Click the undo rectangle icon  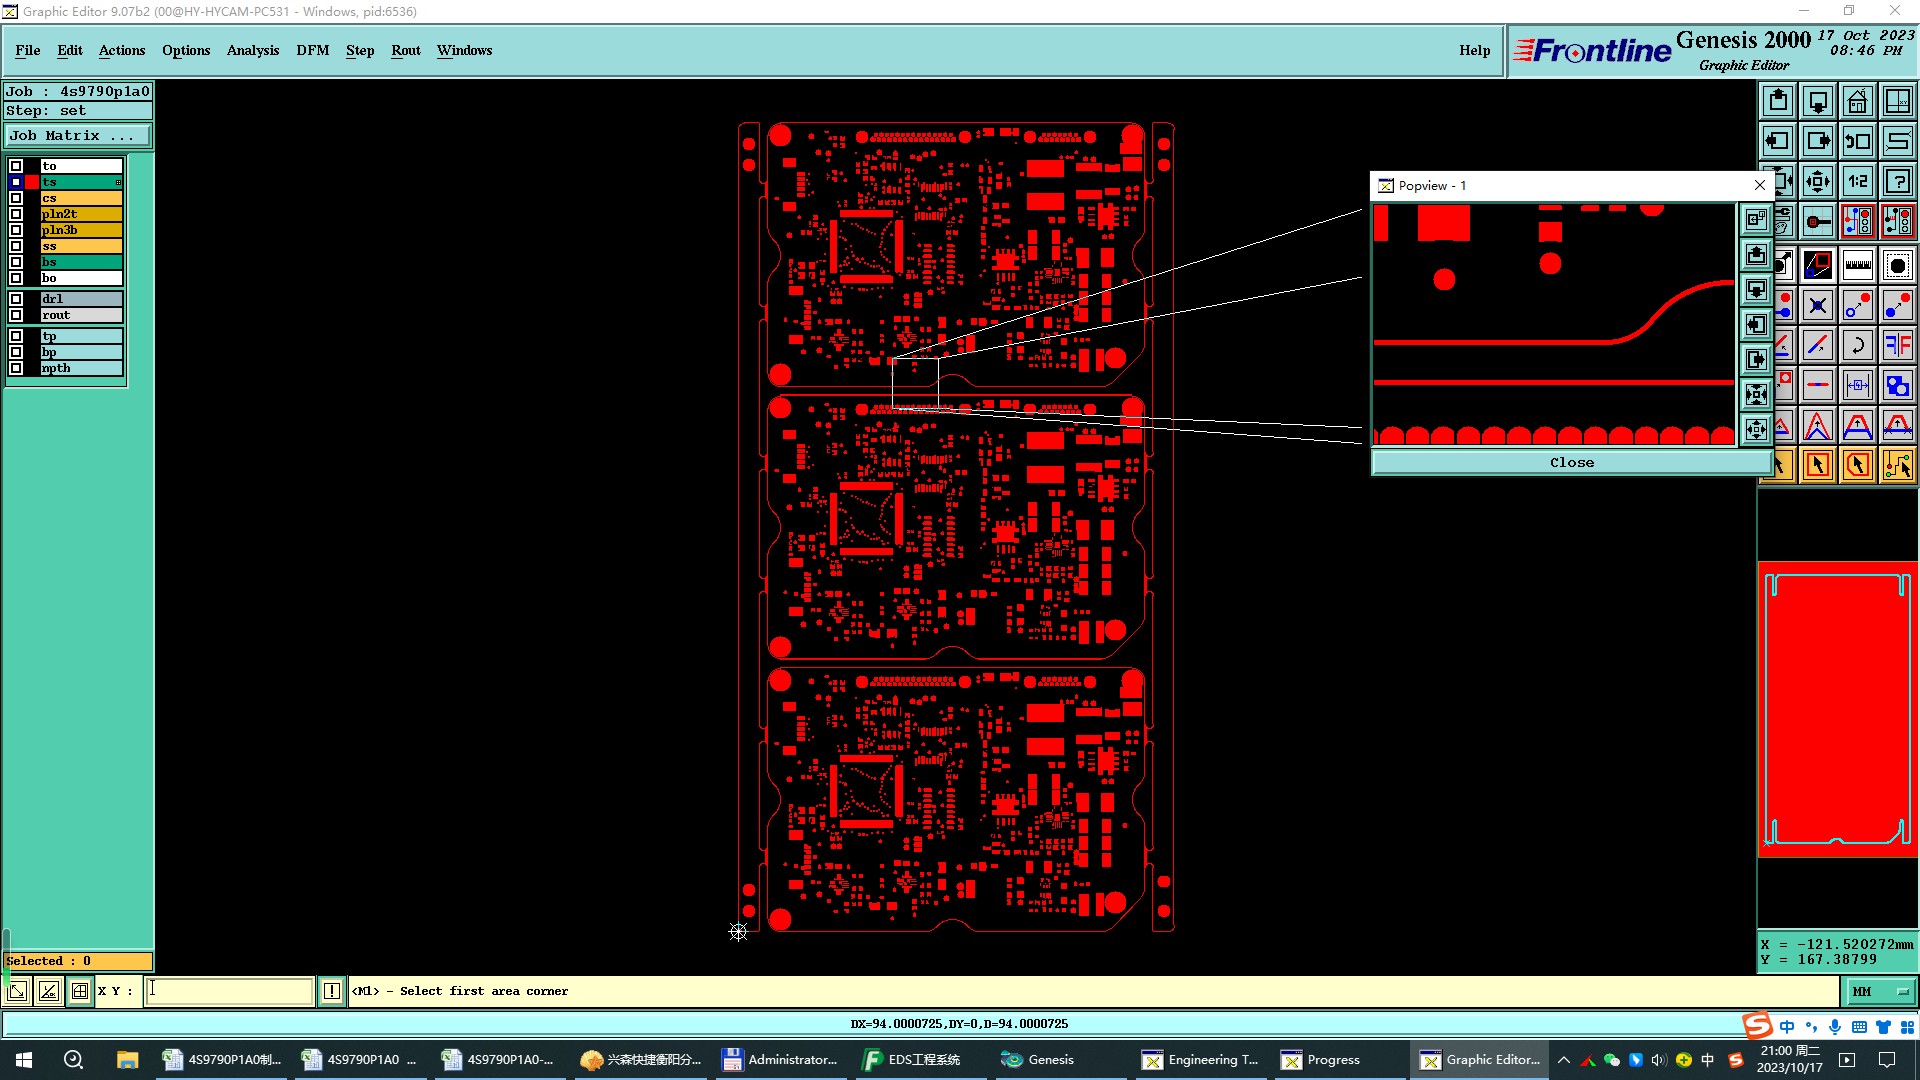[x=1857, y=141]
